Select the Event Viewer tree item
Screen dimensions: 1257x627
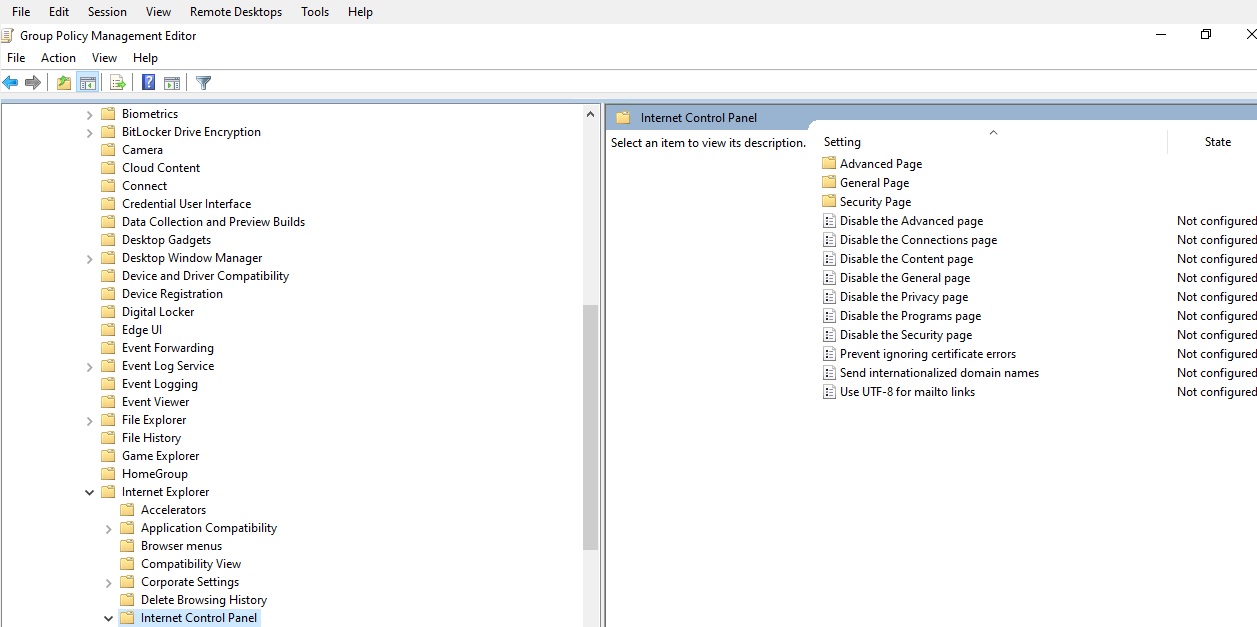(x=155, y=402)
